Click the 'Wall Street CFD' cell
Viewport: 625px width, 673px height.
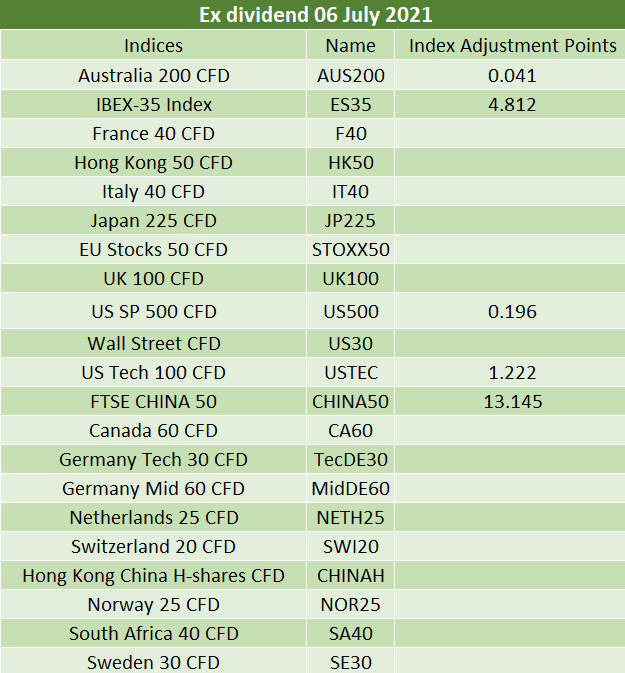[153, 343]
